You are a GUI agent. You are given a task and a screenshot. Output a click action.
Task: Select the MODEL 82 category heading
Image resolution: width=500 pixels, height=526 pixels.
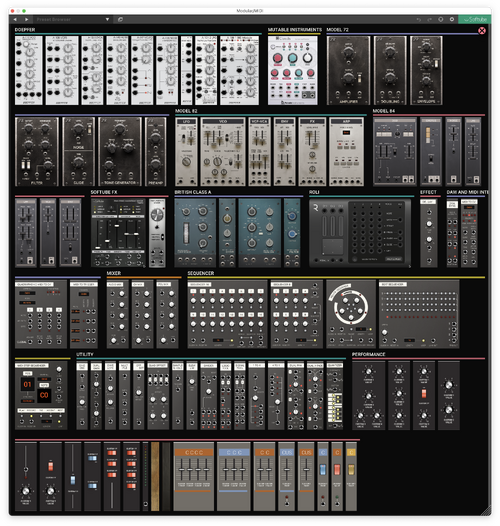tap(186, 111)
